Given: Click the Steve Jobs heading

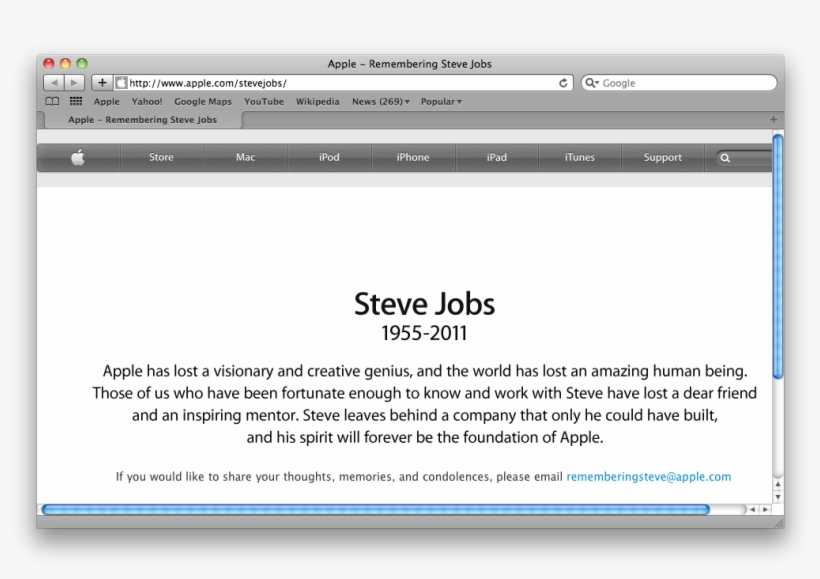Looking at the screenshot, I should tap(424, 303).
